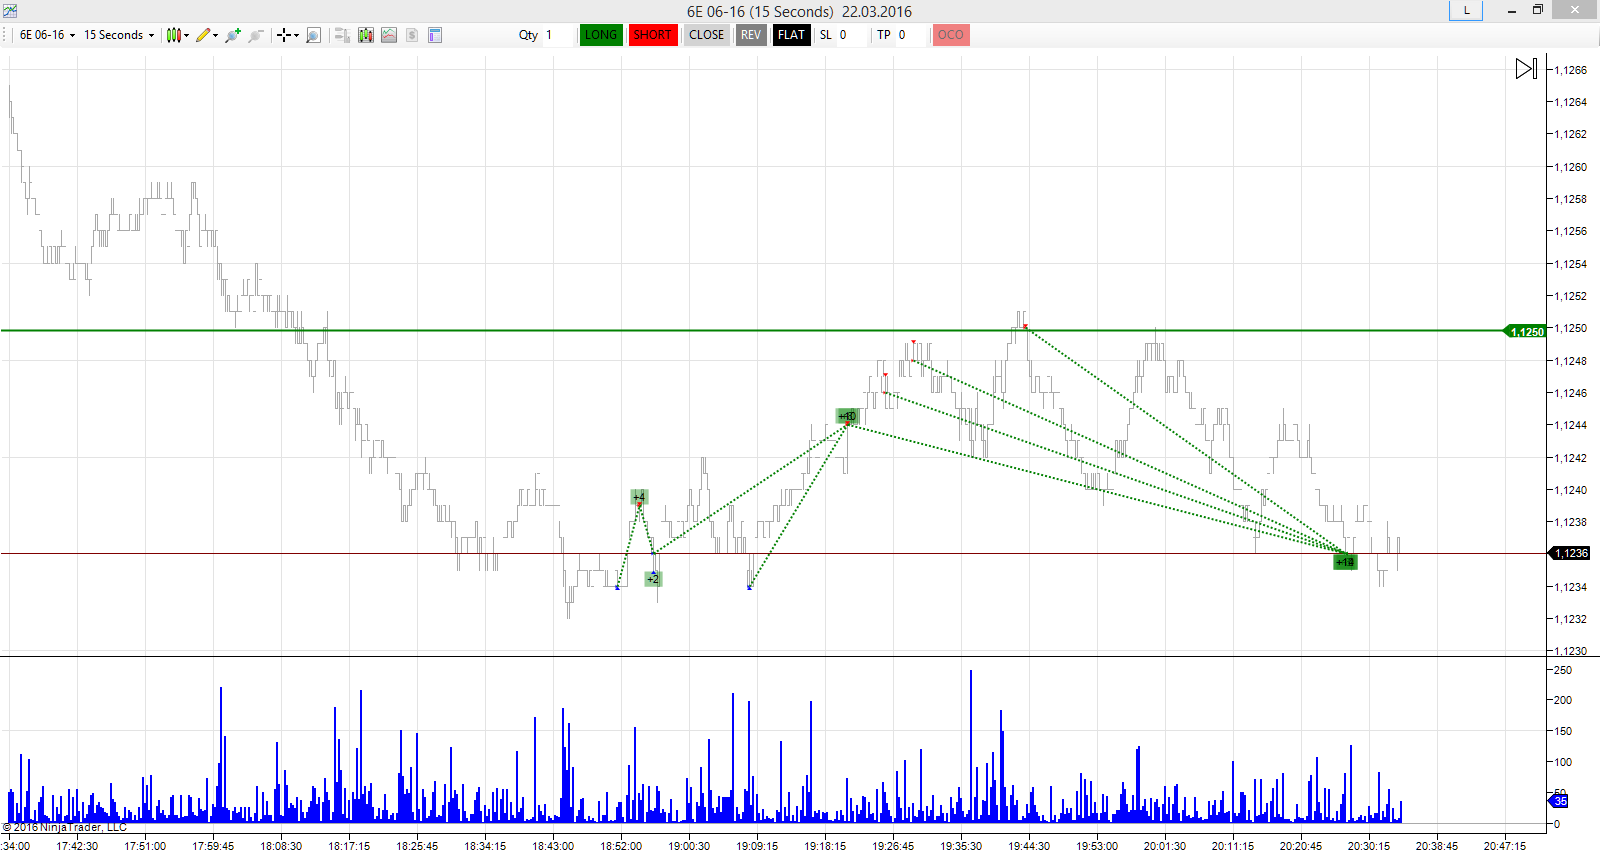Click the +2 trade marker label
Viewport: 1600px width, 860px height.
tap(653, 579)
